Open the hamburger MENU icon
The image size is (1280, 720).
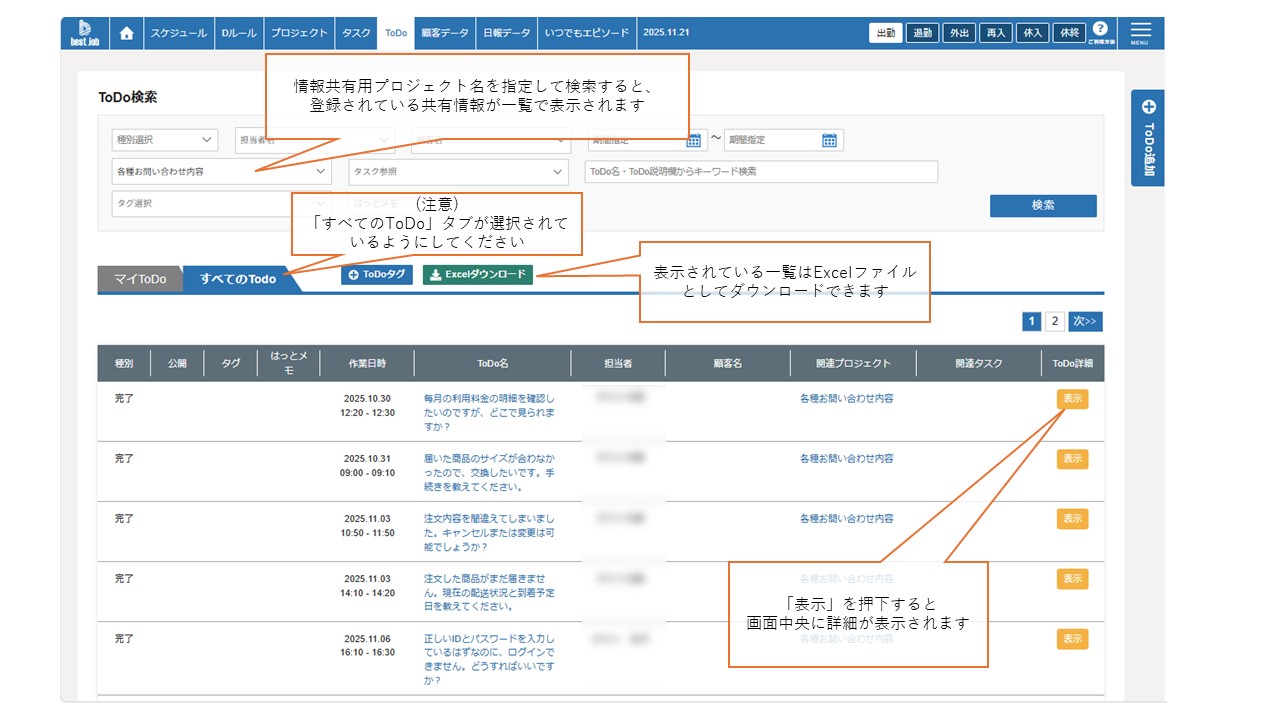[x=1139, y=33]
